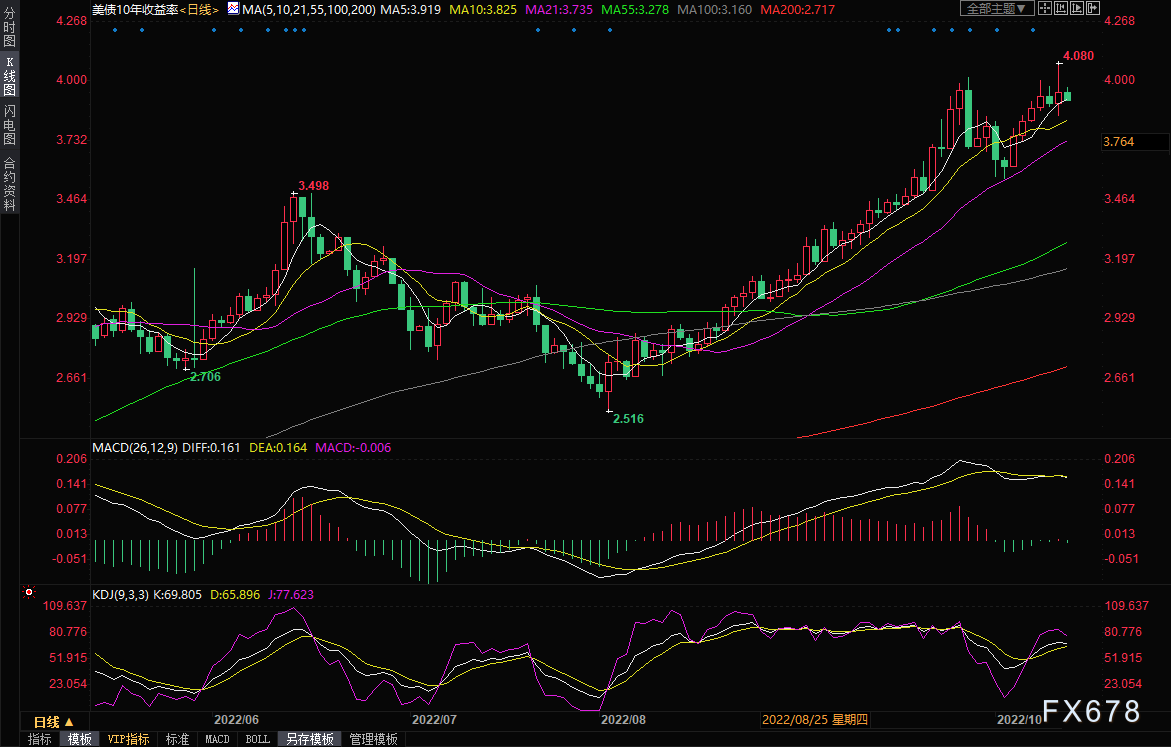The width and height of the screenshot is (1171, 747).
Task: Click the MA200:2.717 value
Action: point(798,10)
